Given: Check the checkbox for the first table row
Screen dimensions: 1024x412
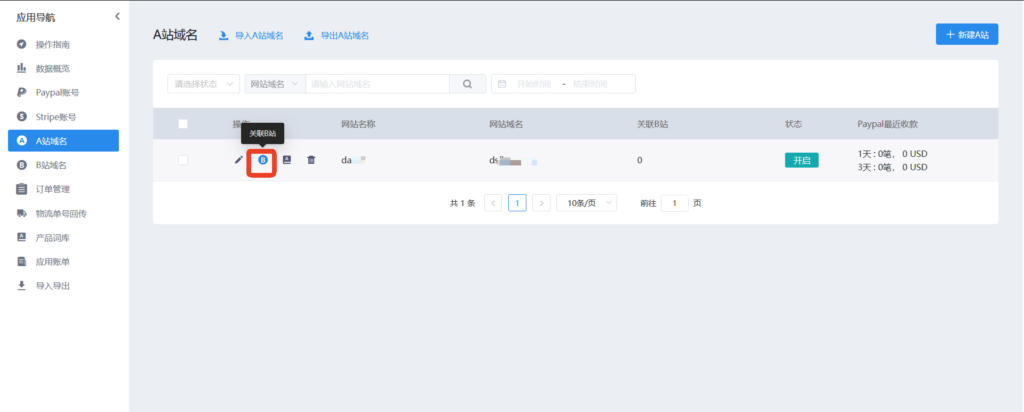Looking at the screenshot, I should coord(183,160).
